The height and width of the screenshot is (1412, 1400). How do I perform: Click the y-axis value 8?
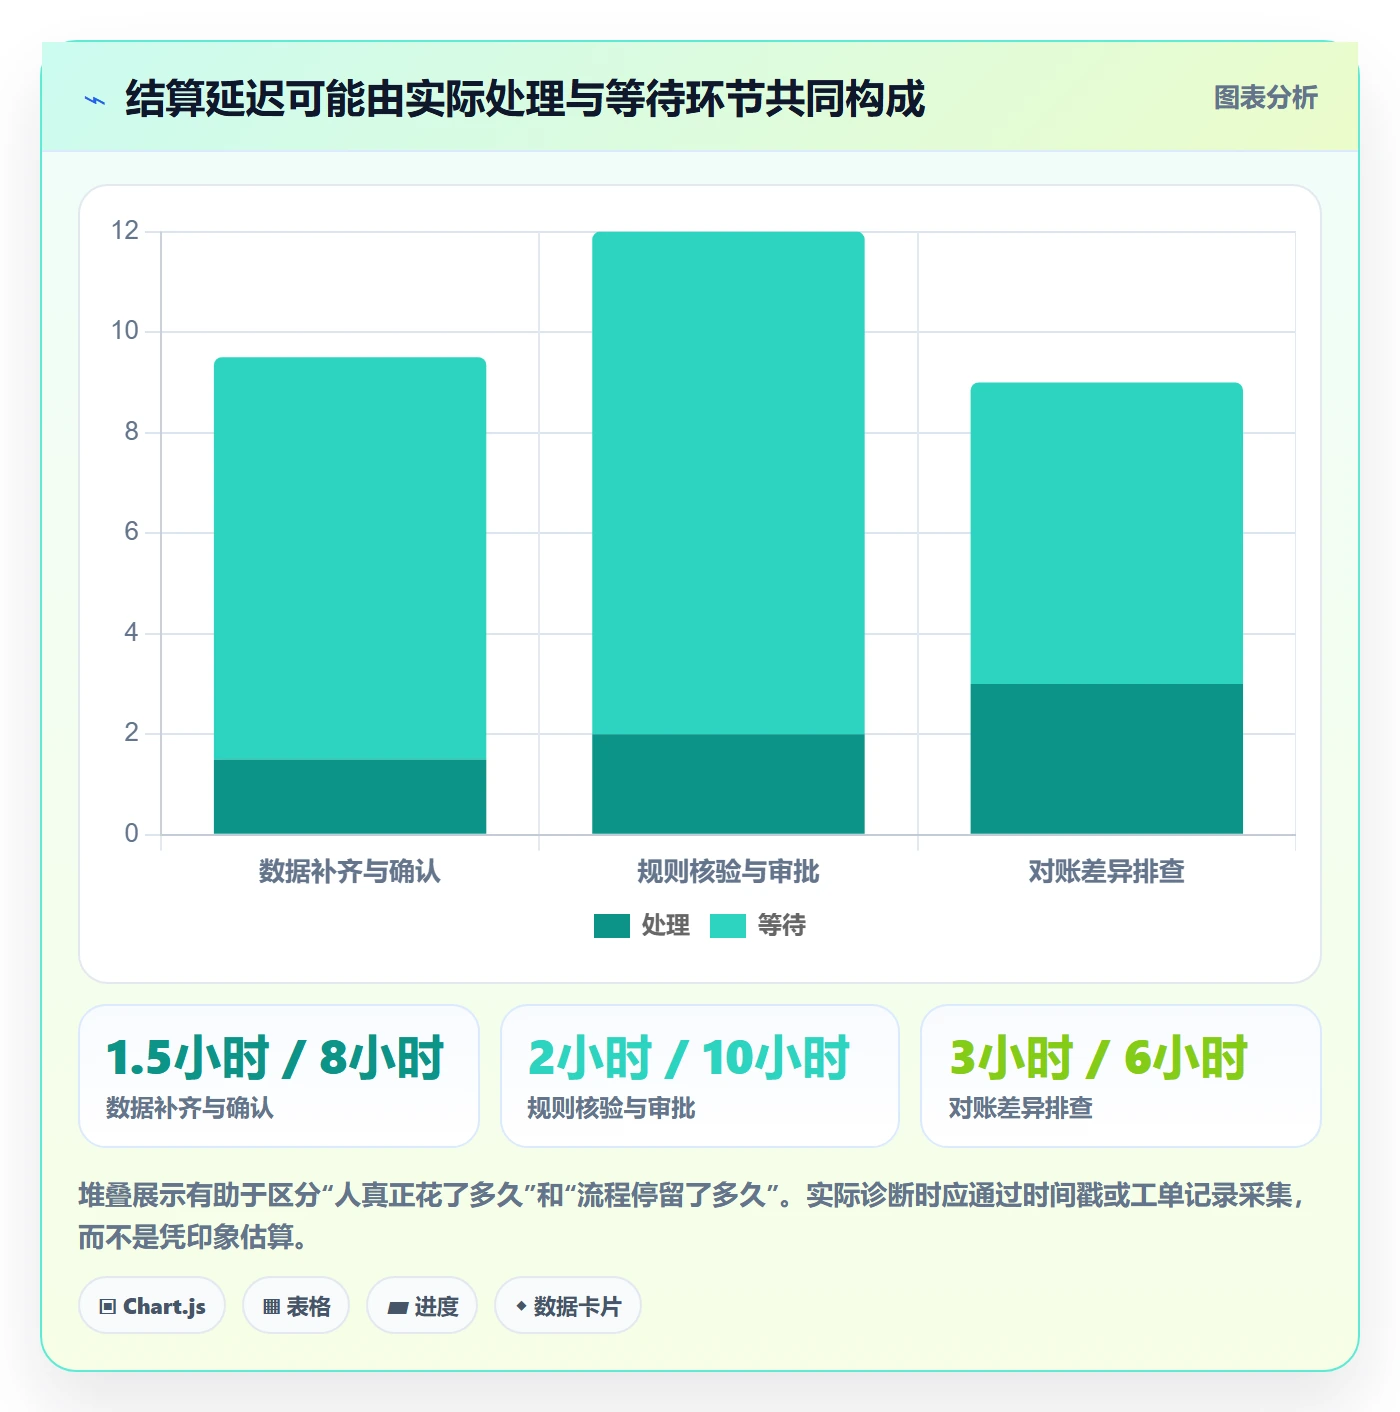tap(131, 432)
